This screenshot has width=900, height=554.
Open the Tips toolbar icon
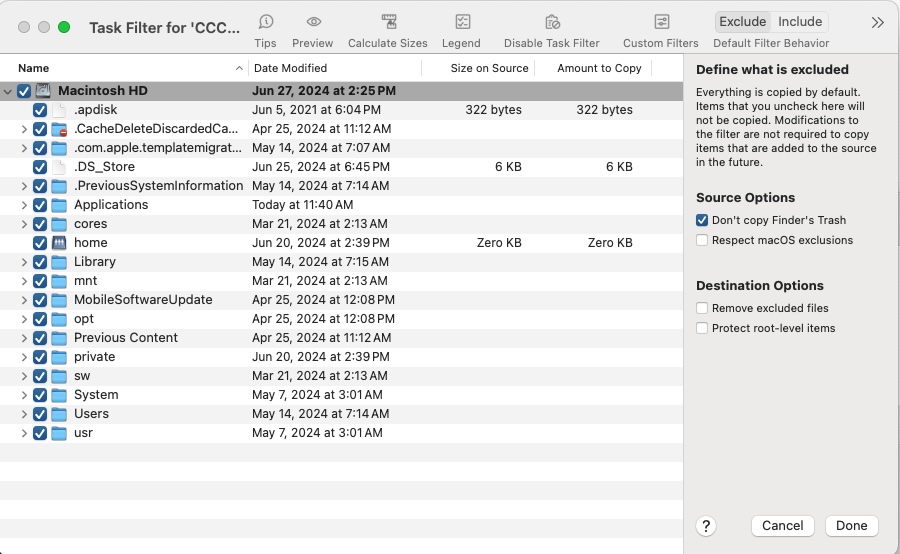(266, 22)
